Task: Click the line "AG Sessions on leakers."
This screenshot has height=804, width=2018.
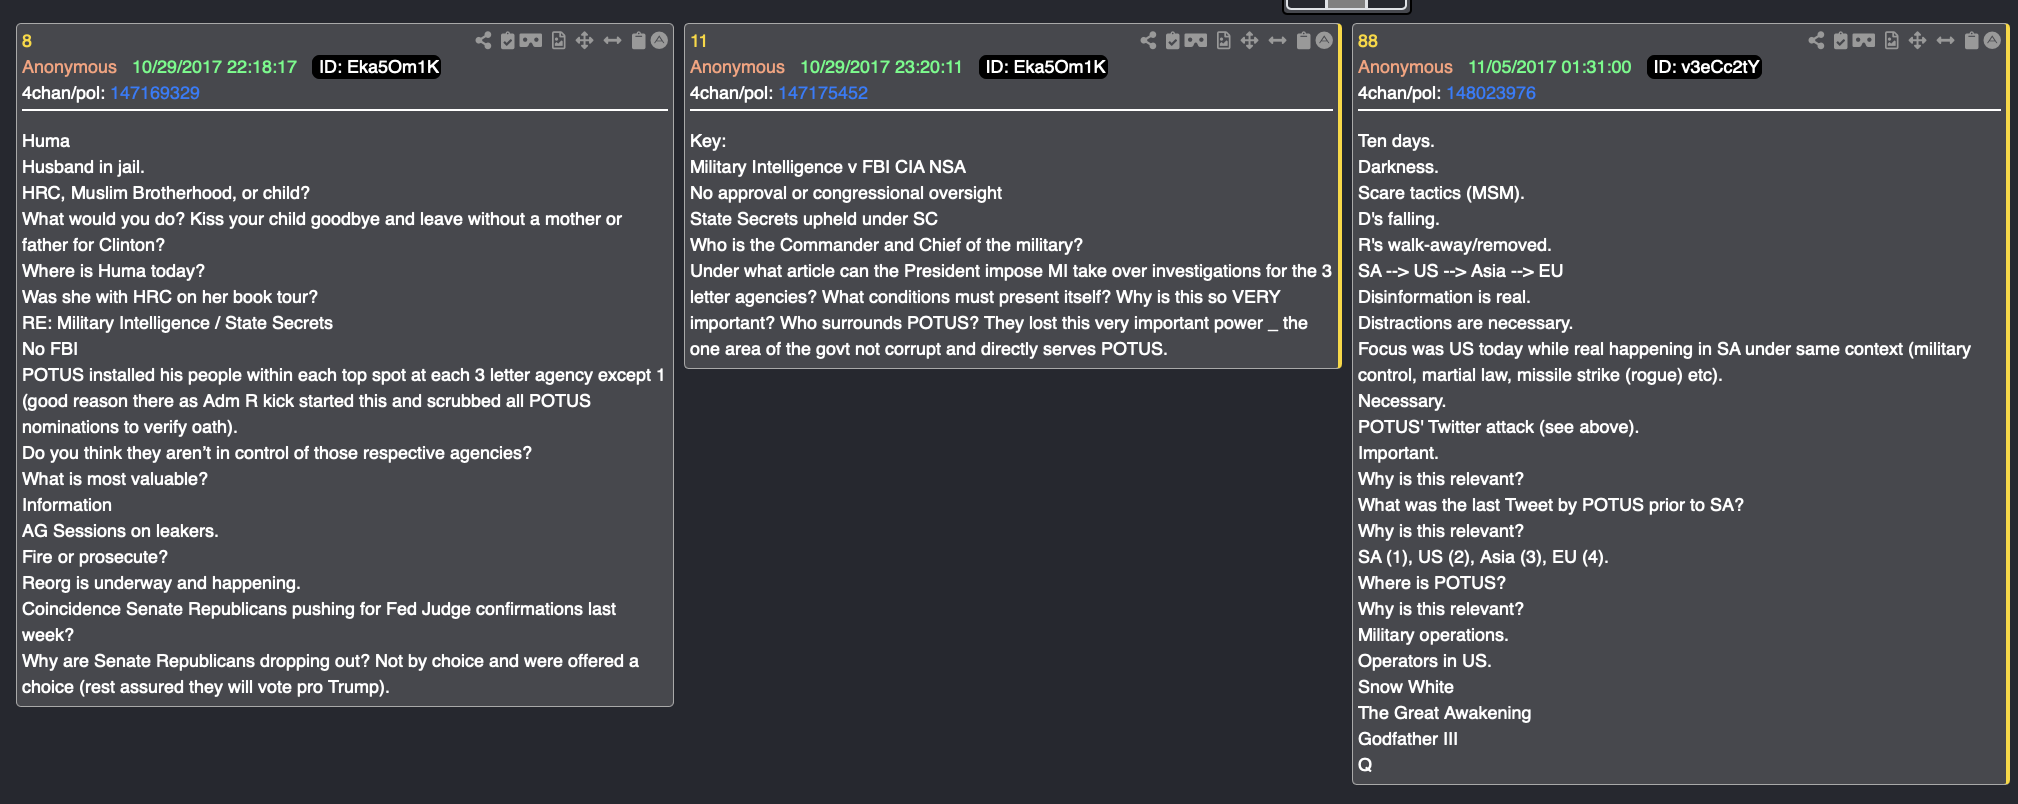Action: [x=120, y=531]
